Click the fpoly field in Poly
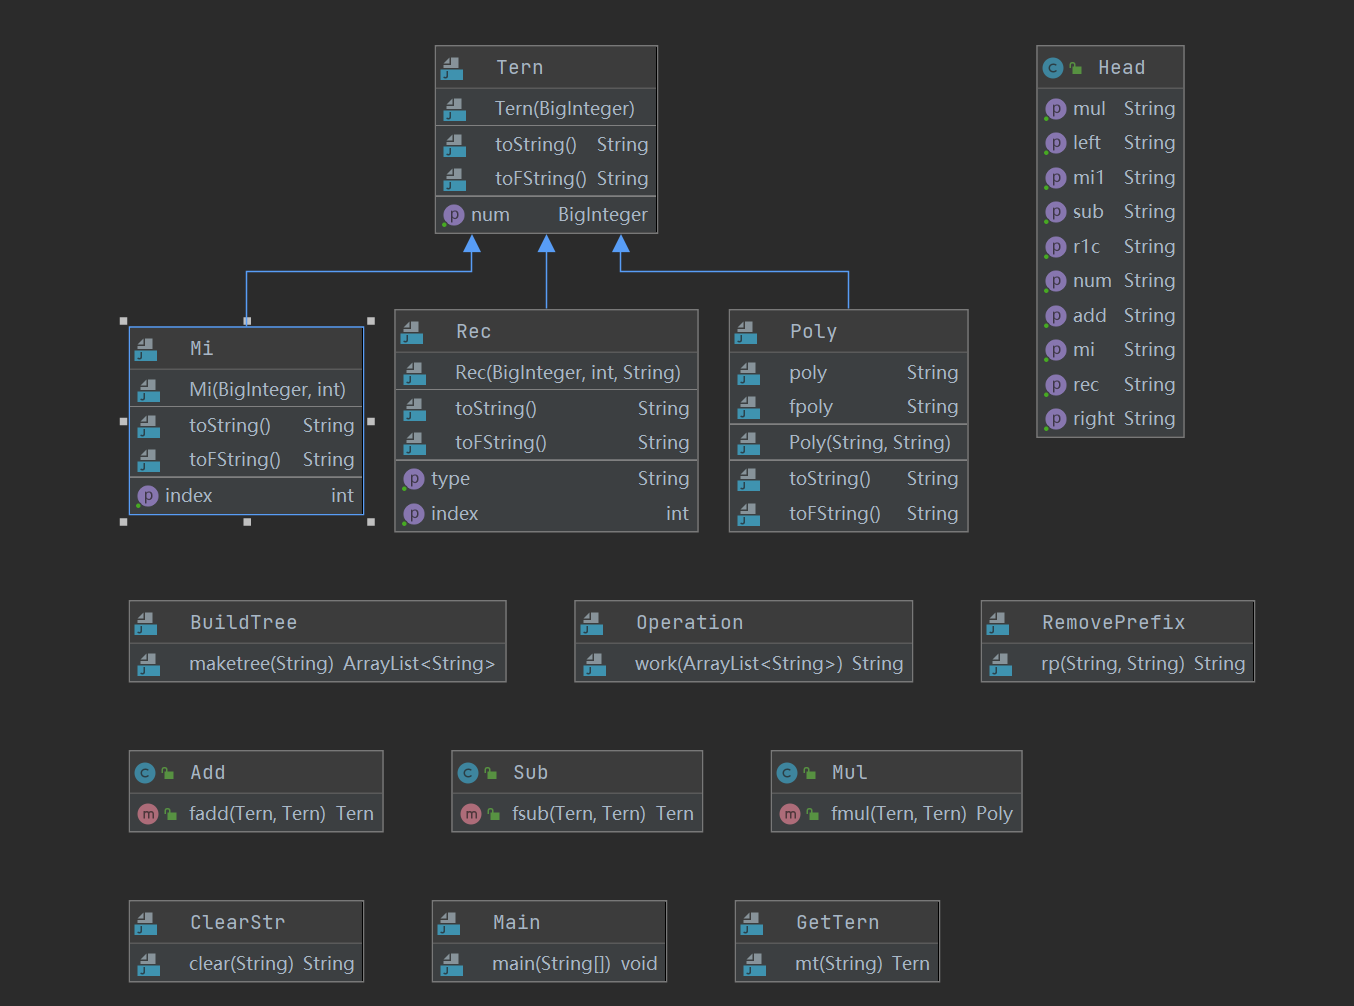This screenshot has height=1006, width=1354. (848, 407)
